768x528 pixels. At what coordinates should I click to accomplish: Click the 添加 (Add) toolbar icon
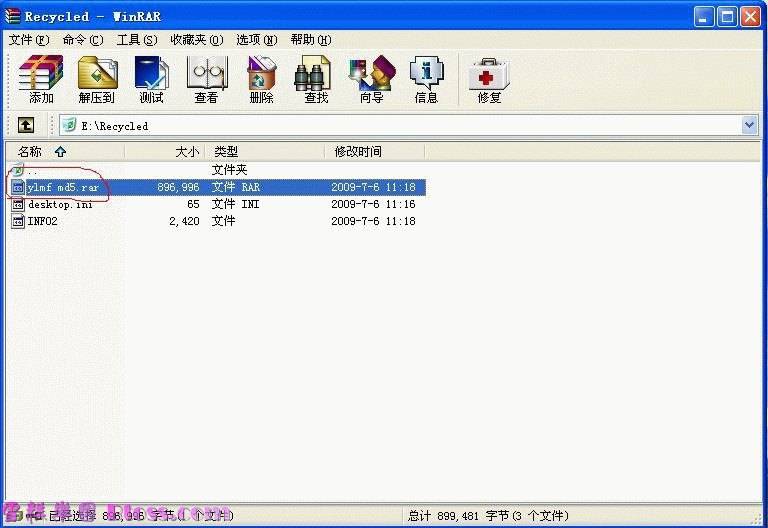41,79
